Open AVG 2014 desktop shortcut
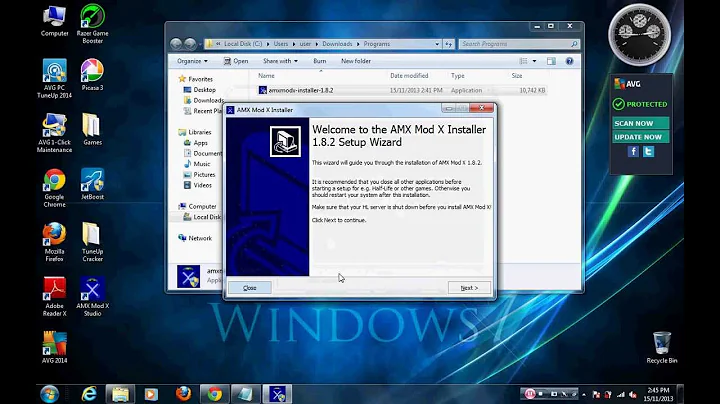The height and width of the screenshot is (404, 720). click(54, 348)
